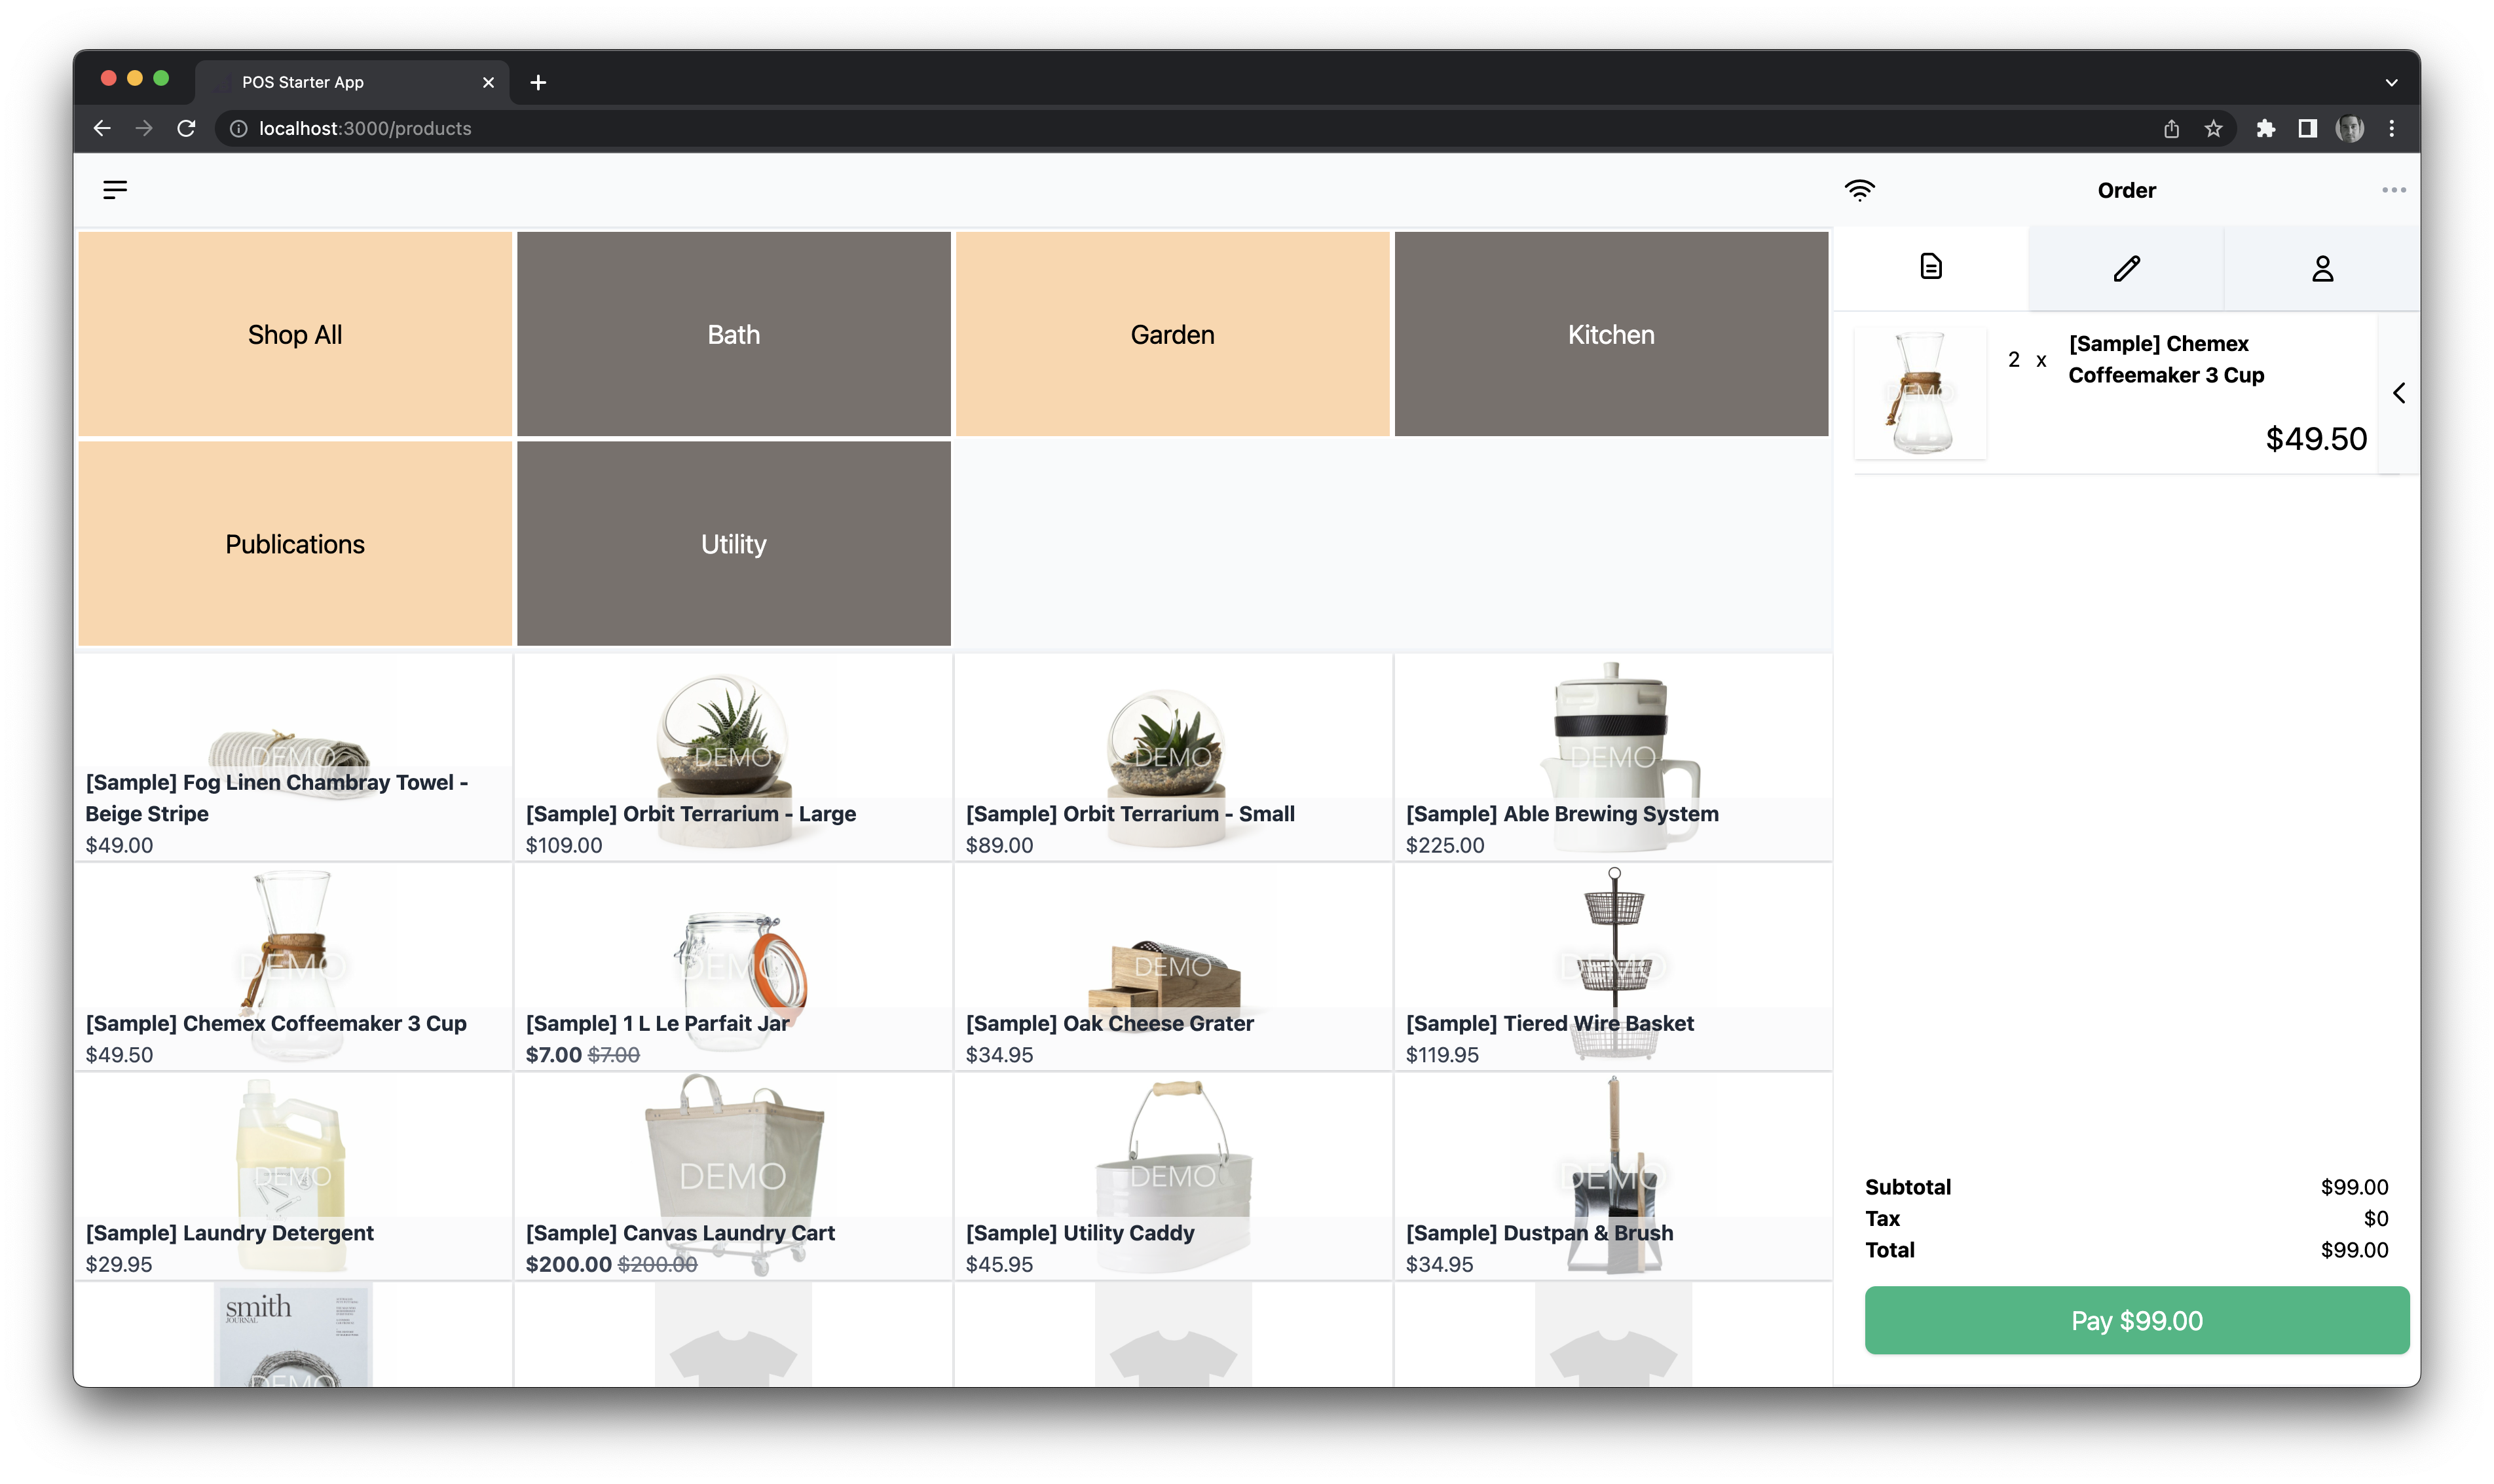The height and width of the screenshot is (1484, 2494).
Task: Bookmark the page with the star icon
Action: tap(2213, 128)
